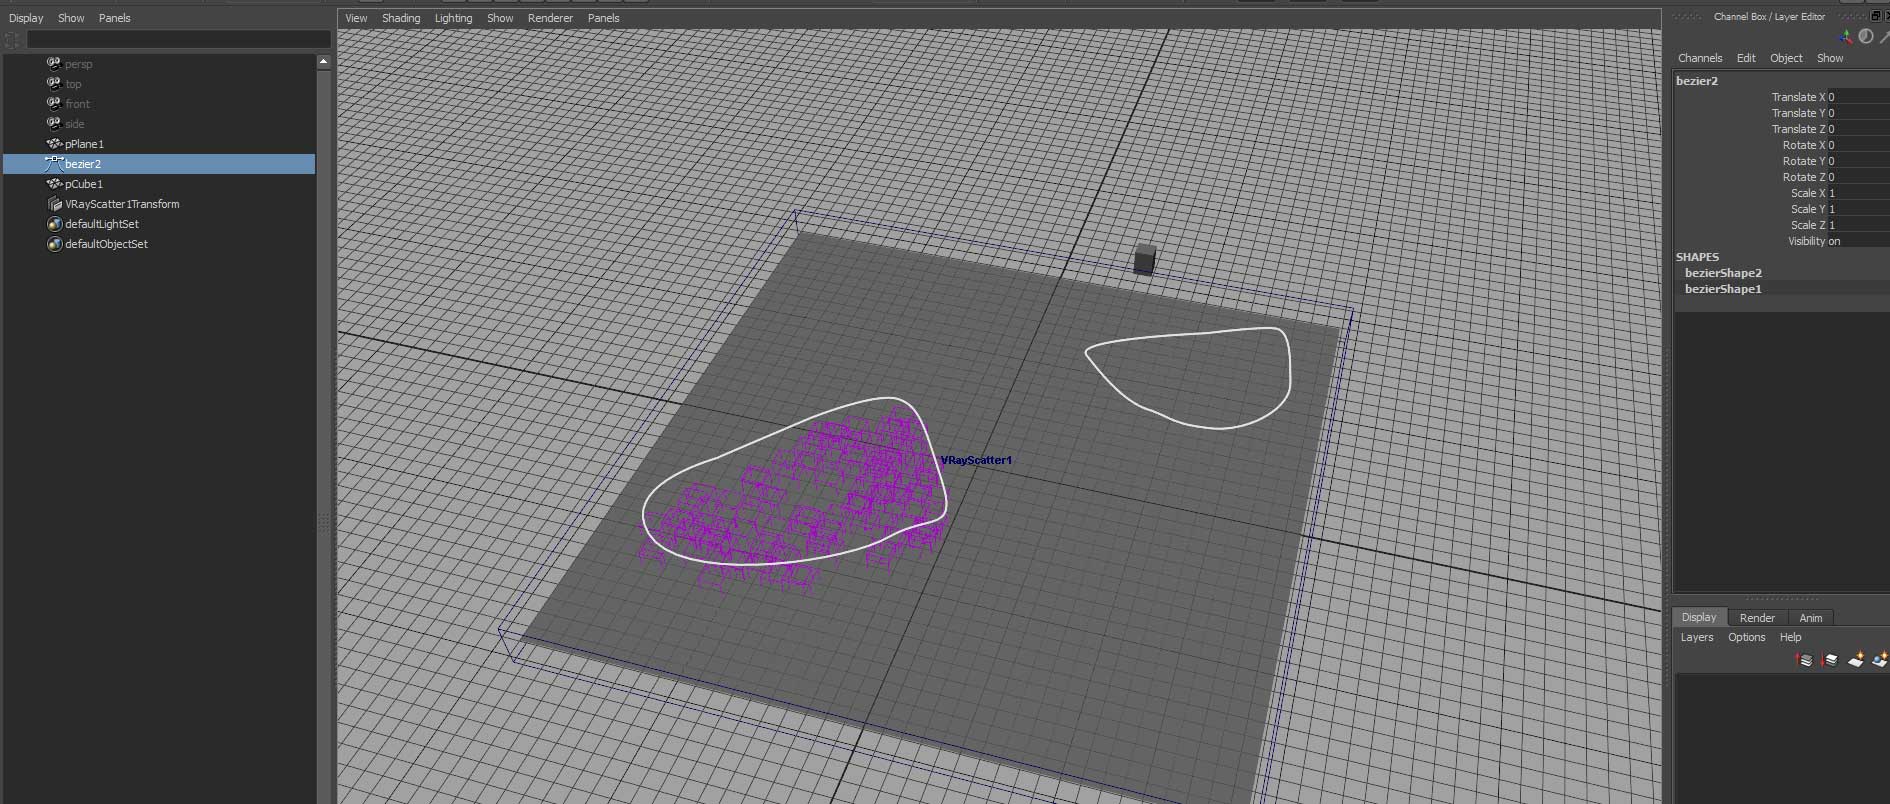Screen dimensions: 1890x804
Task: Switch to the Anim layer tab
Action: pyautogui.click(x=1811, y=618)
